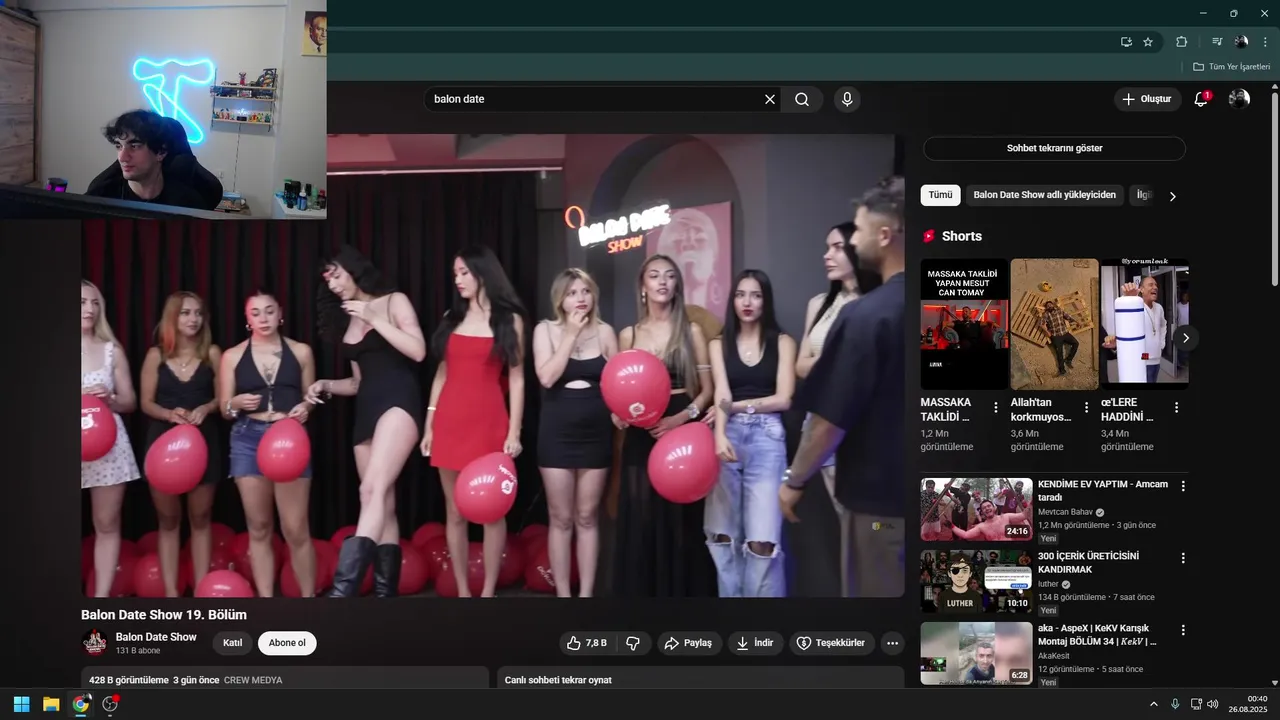The height and width of the screenshot is (720, 1280).
Task: Open options for 300 İÇERİK ÜRETİCİSİNİ video
Action: click(x=1183, y=558)
